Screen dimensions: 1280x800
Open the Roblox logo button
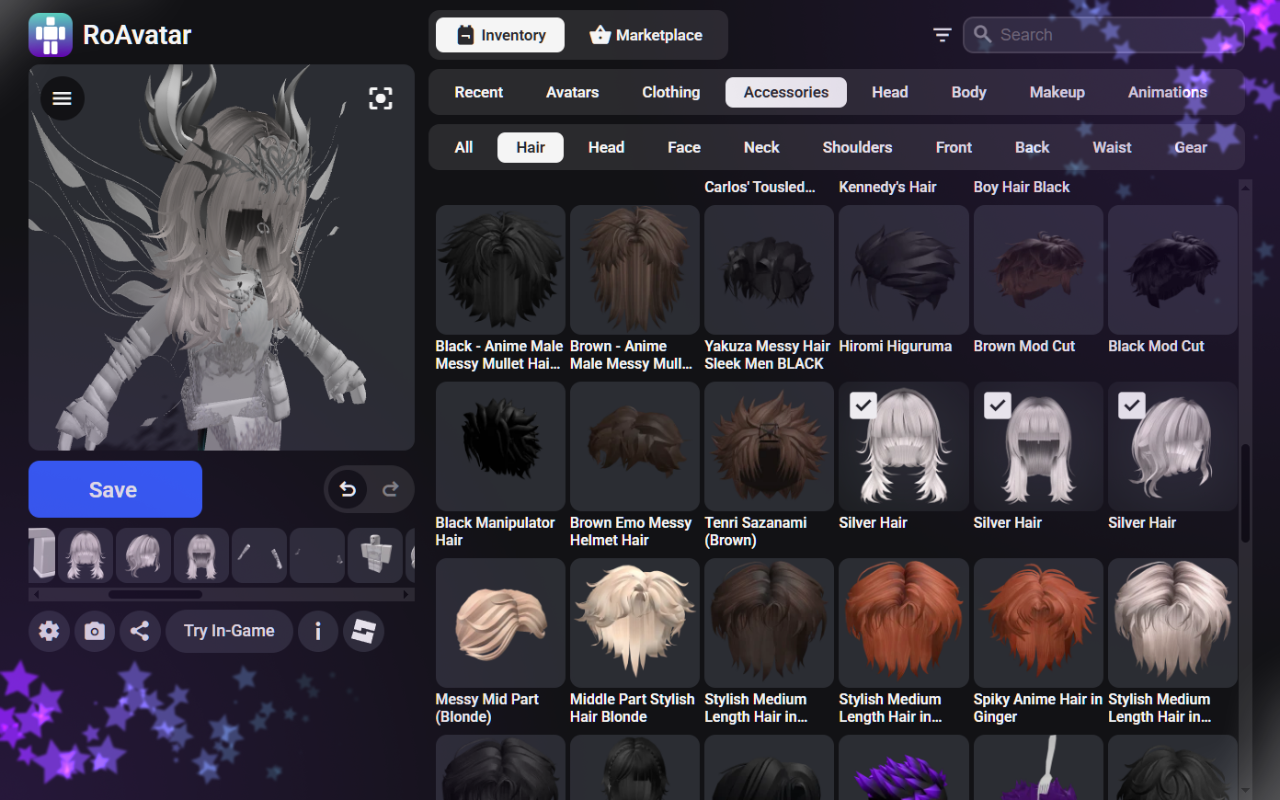[364, 631]
